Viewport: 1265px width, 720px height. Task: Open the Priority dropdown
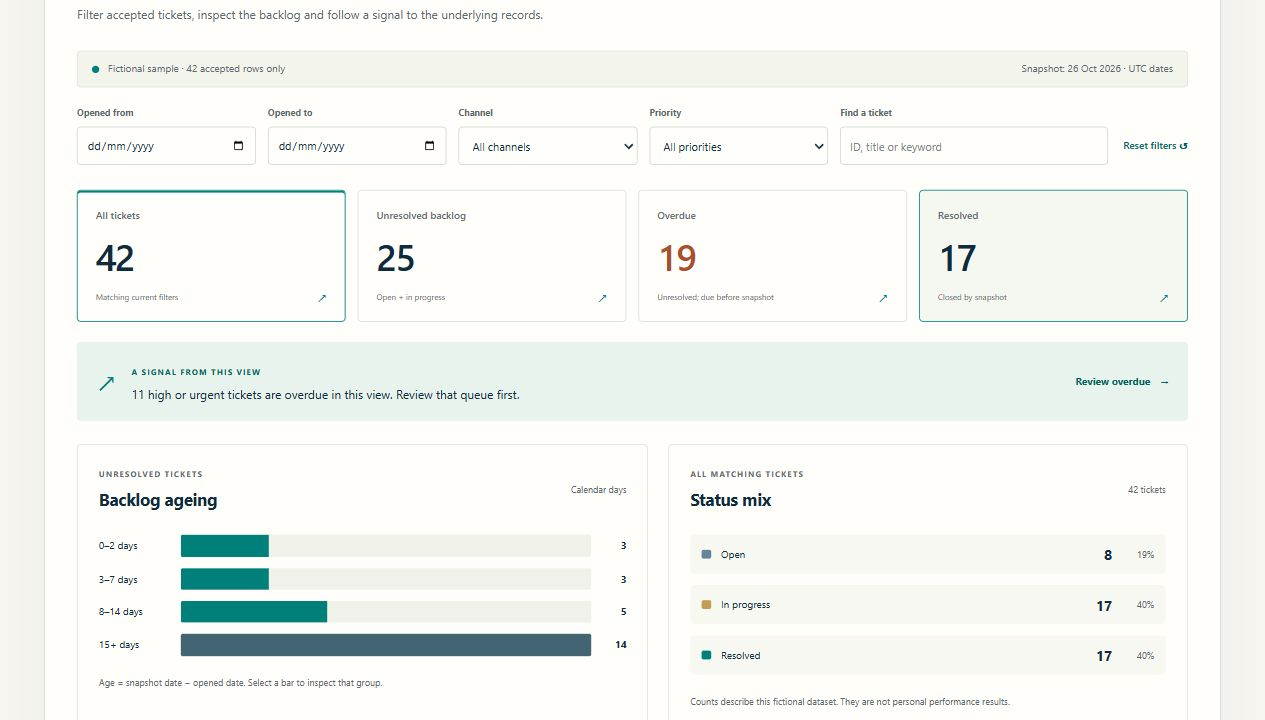[x=739, y=146]
